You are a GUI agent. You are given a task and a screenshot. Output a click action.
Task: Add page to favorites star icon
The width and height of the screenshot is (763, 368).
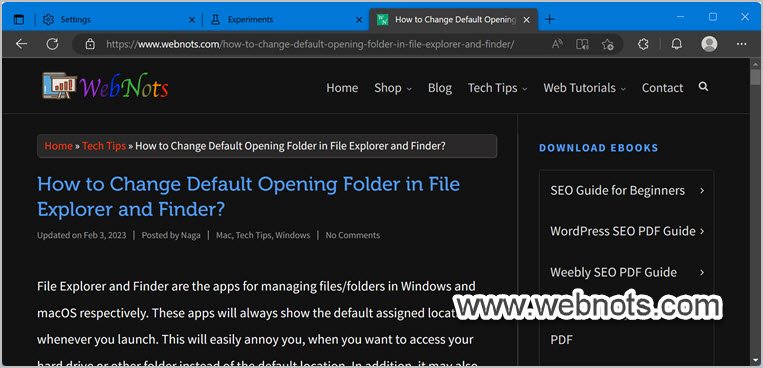tap(607, 44)
